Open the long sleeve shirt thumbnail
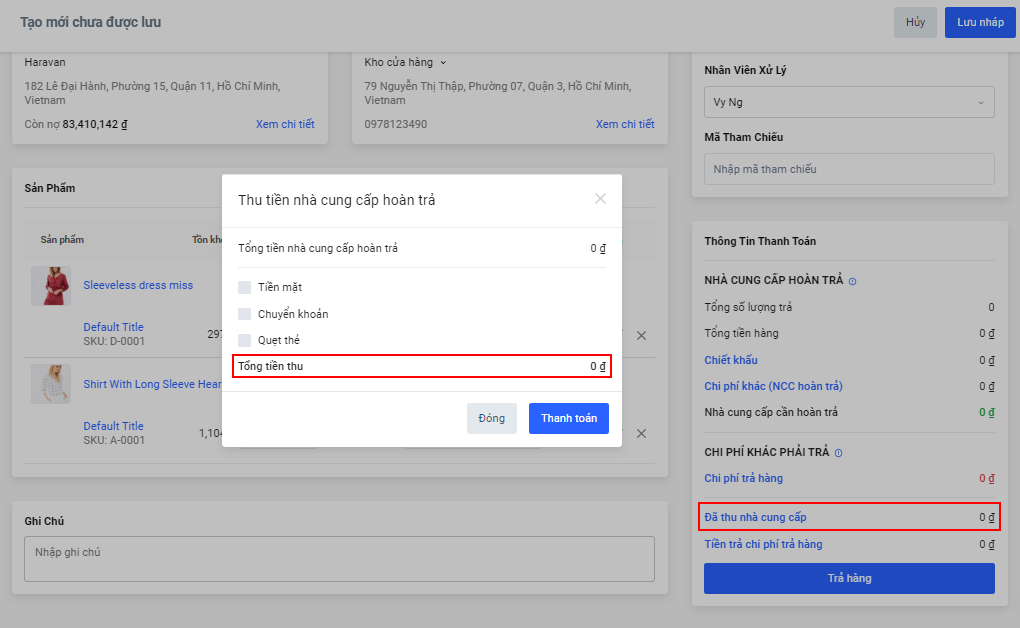This screenshot has width=1020, height=628. click(50, 384)
